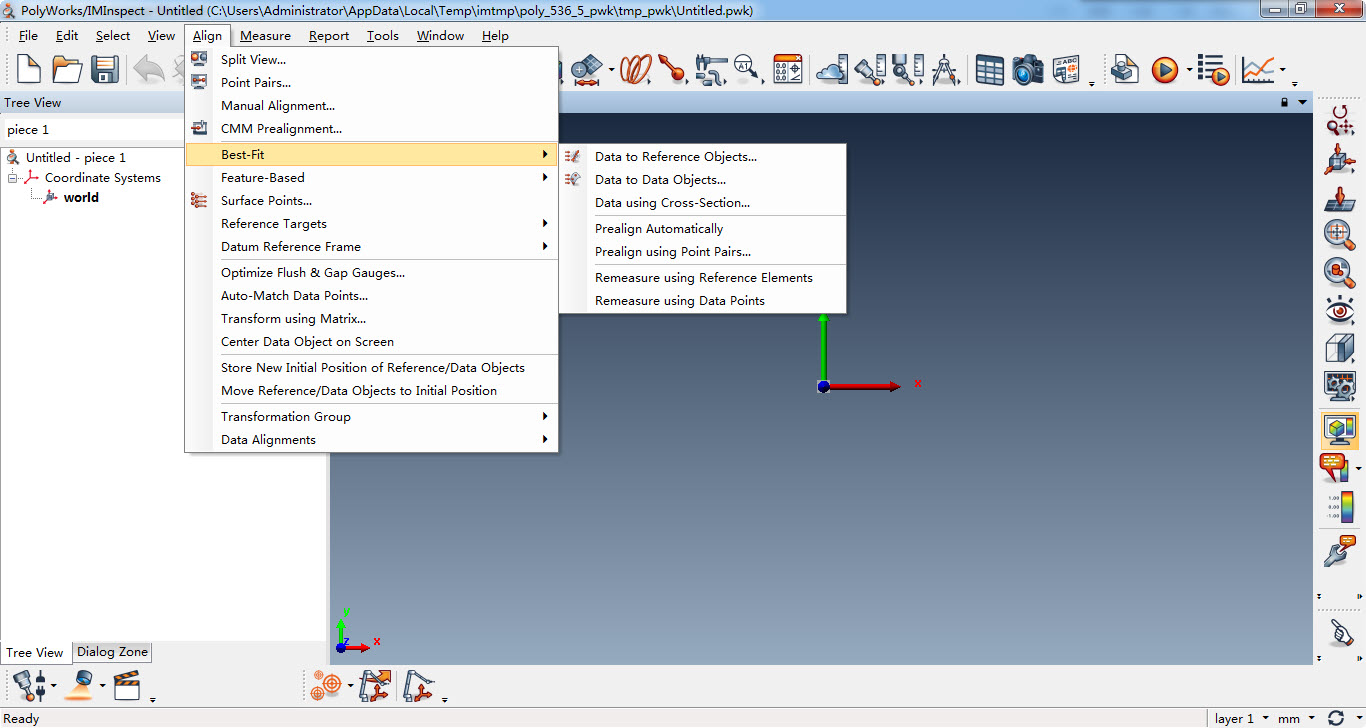
Task: Open the Measure menu
Action: tap(265, 36)
